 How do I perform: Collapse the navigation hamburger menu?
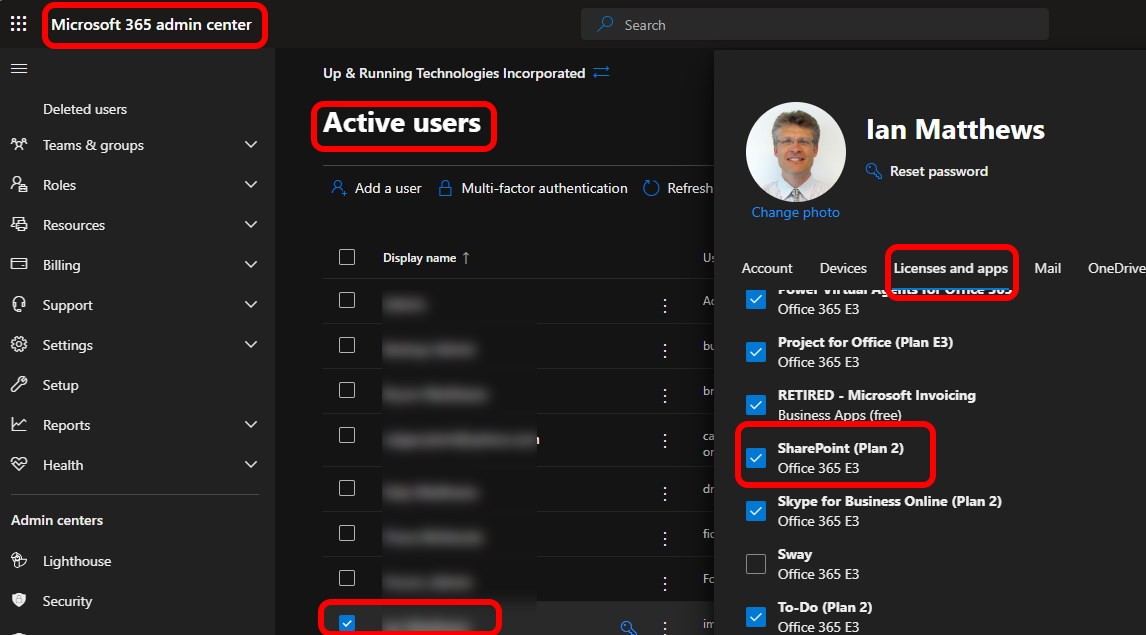pos(18,69)
